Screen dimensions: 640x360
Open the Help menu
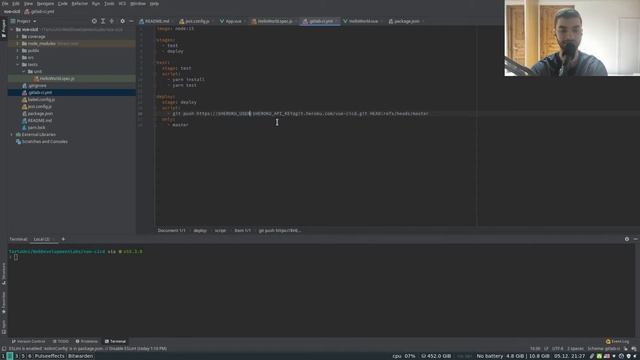tap(154, 3)
